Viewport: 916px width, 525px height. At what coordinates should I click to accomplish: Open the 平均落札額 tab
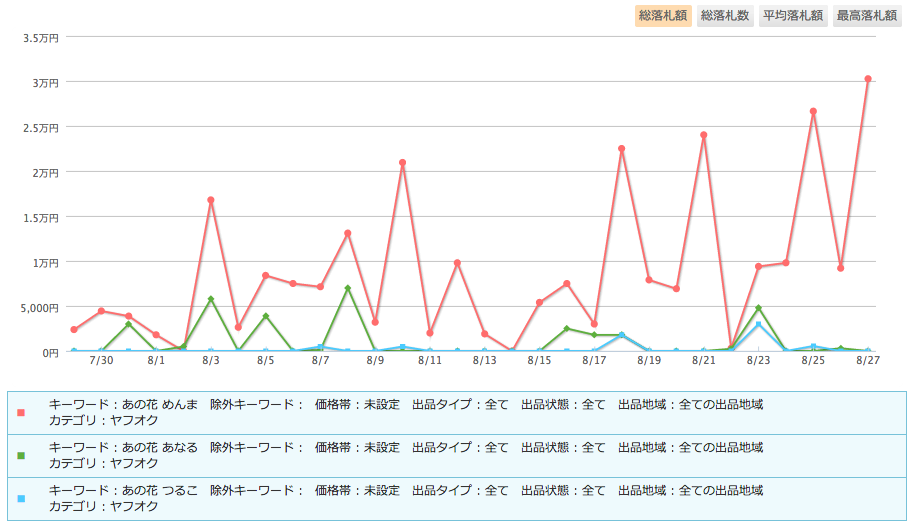point(792,15)
